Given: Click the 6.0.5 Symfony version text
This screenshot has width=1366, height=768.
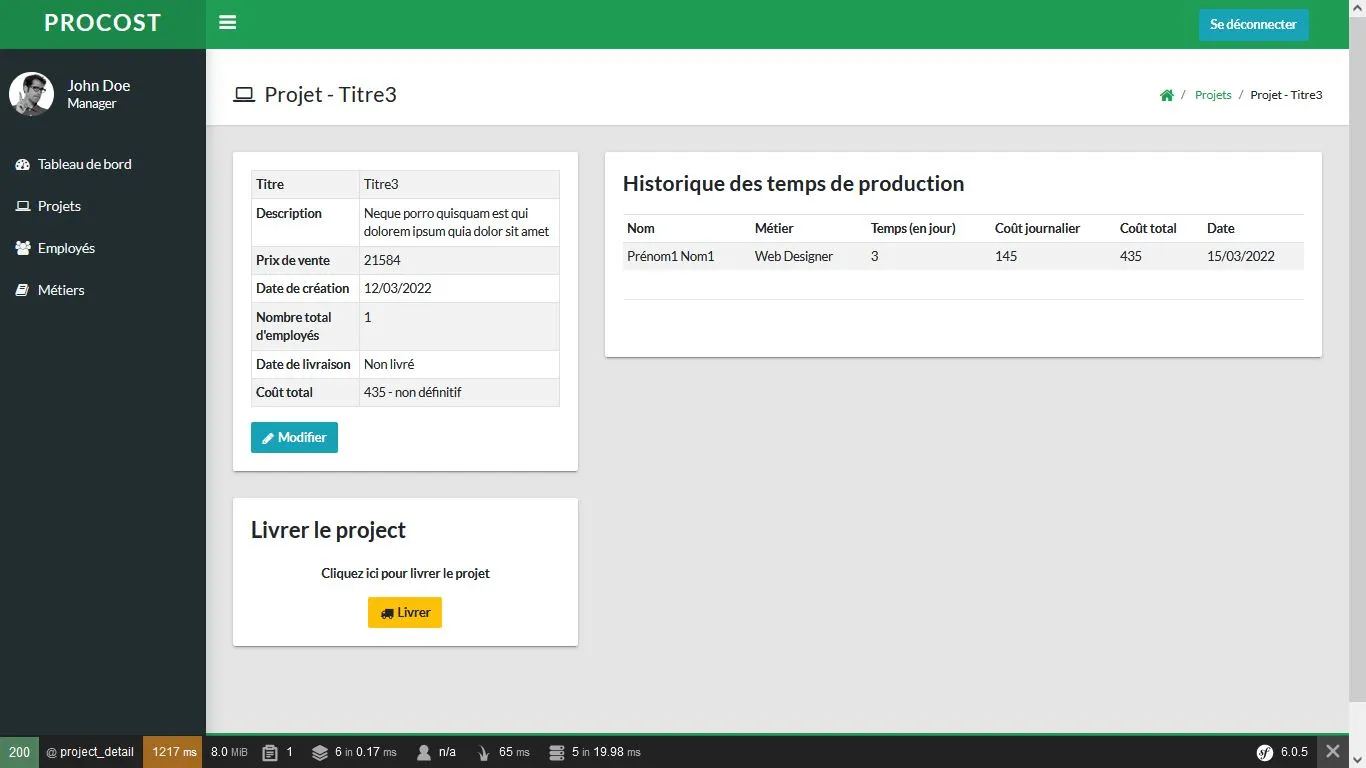Looking at the screenshot, I should [1294, 752].
